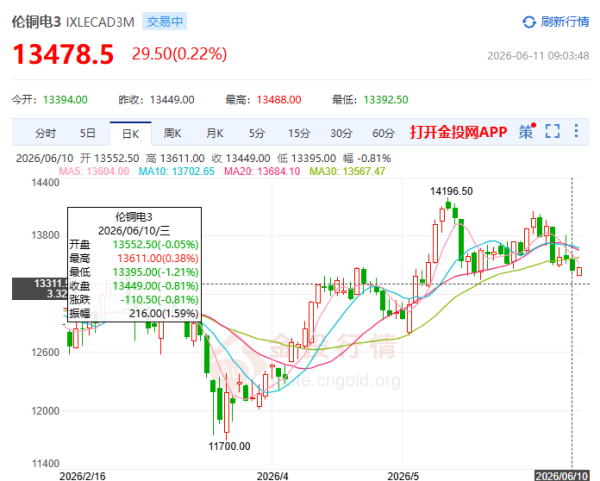Click the 11700.00 low price label

tap(229, 446)
